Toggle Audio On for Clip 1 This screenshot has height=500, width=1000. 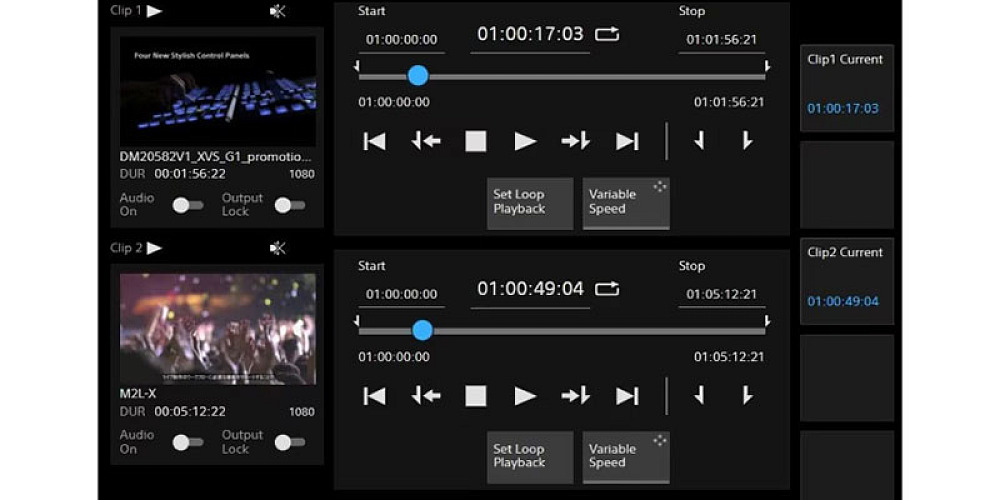188,205
